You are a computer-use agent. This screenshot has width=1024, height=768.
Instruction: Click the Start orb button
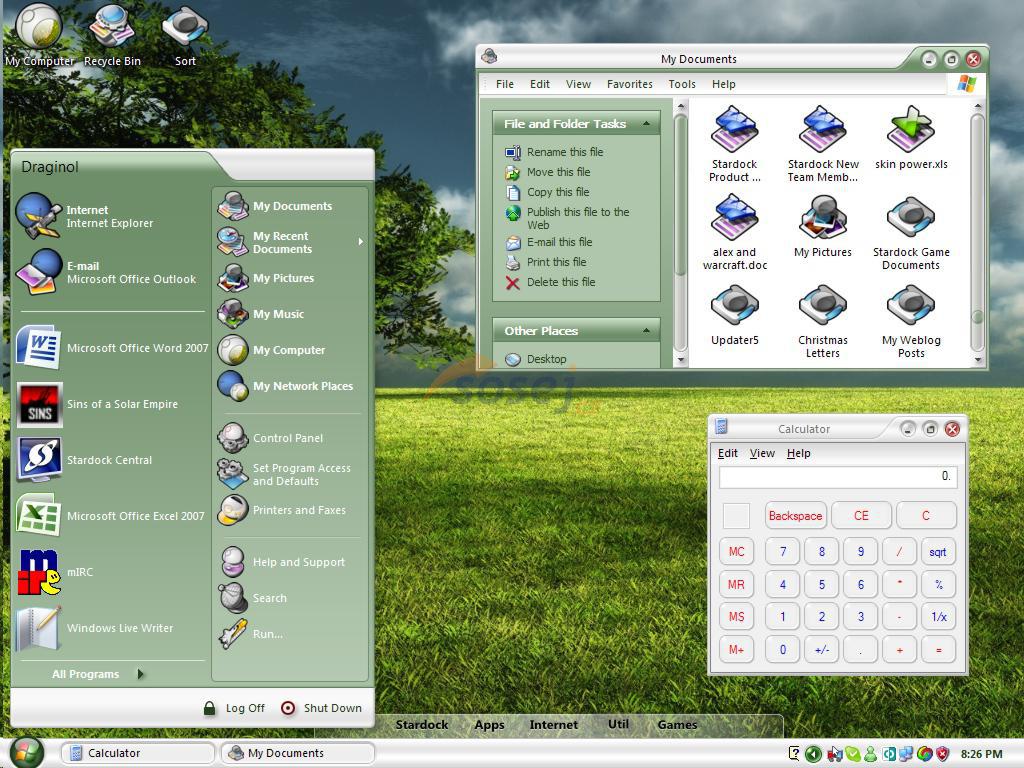point(26,753)
